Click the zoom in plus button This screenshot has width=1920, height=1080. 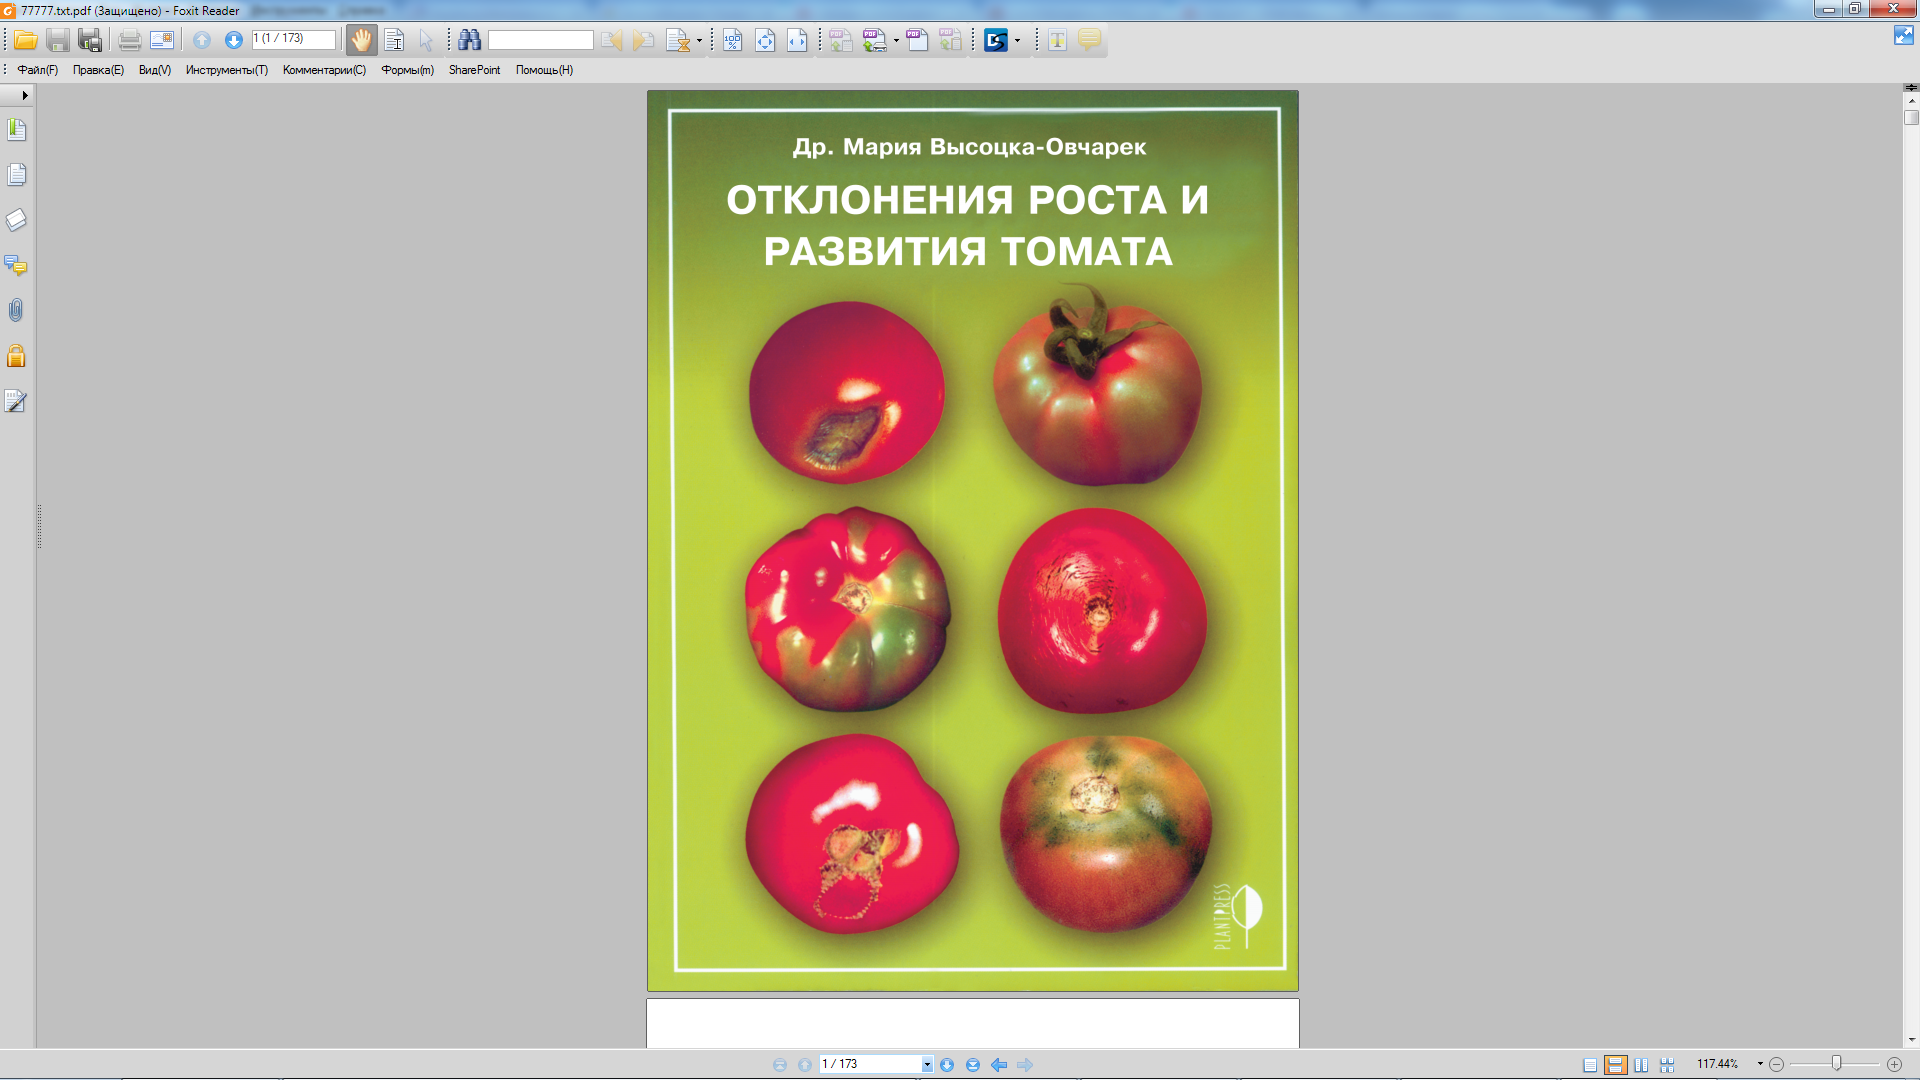coord(1894,1064)
